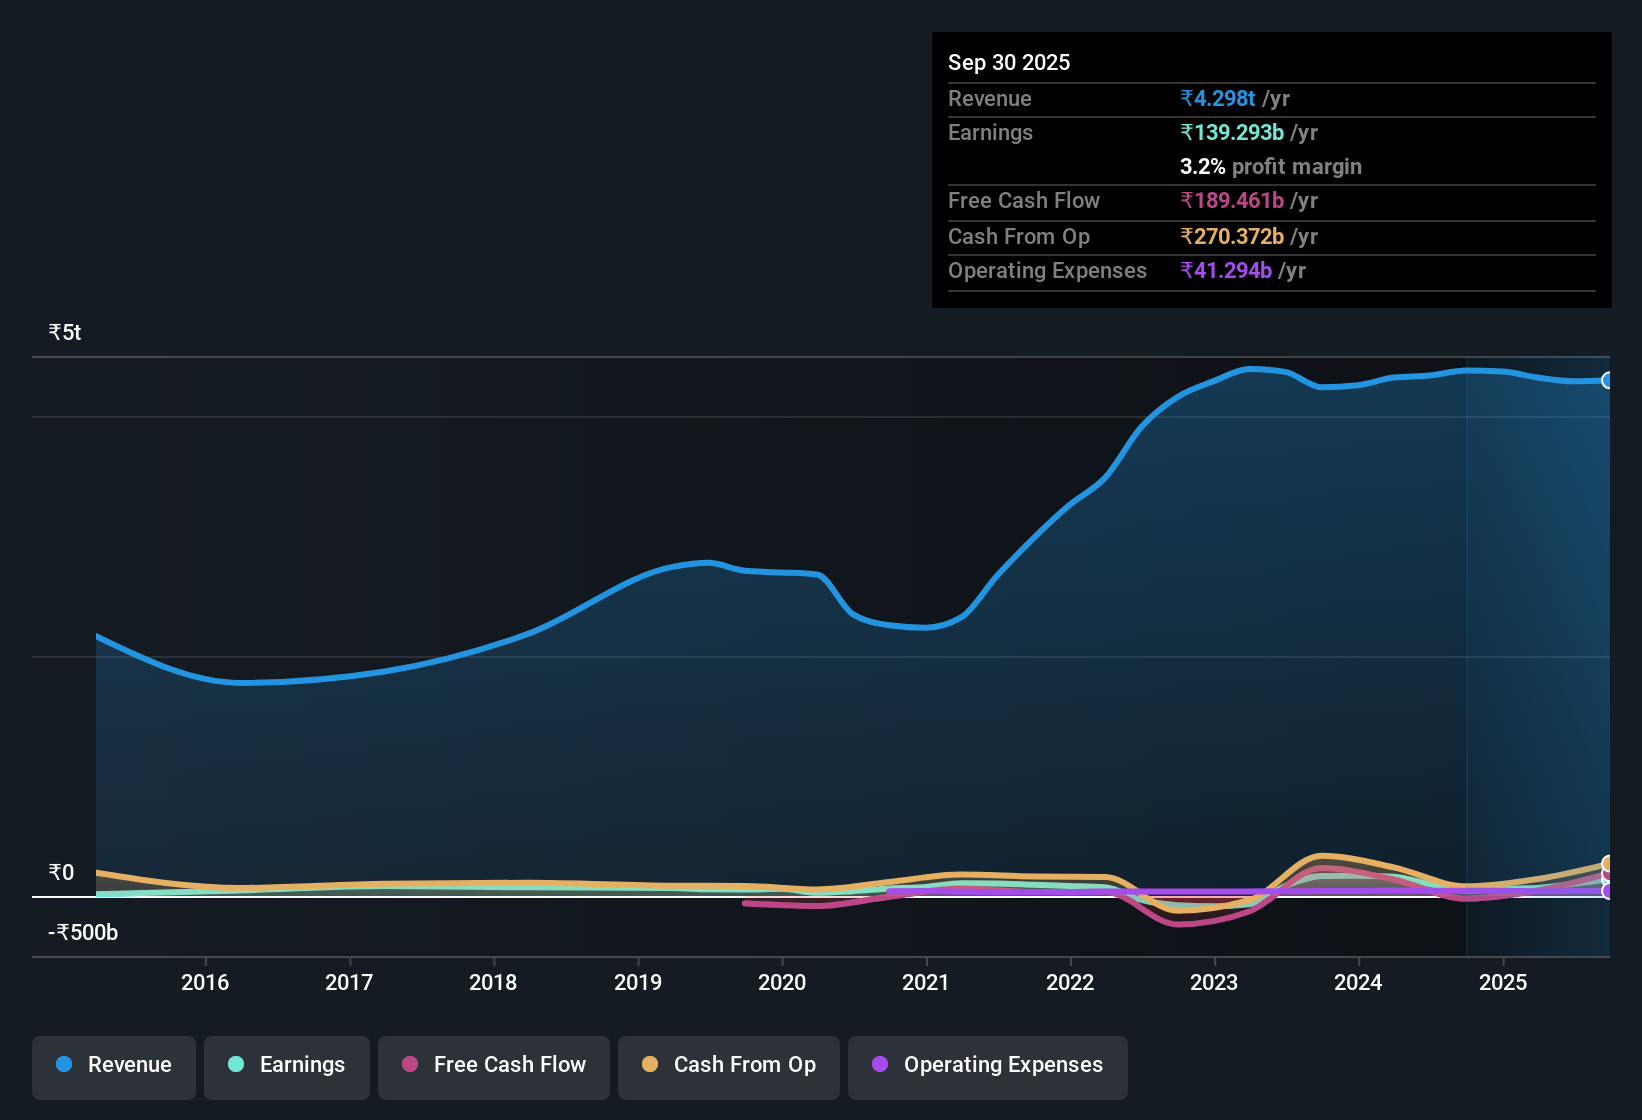Click the orange Cash From Op dot
Image resolution: width=1642 pixels, height=1120 pixels.
(x=652, y=1065)
